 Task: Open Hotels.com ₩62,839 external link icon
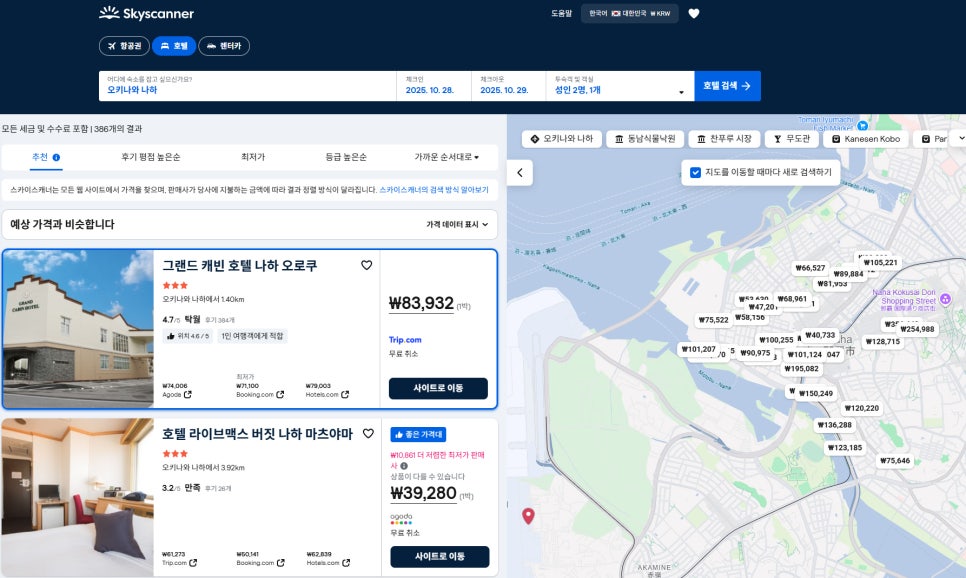click(346, 563)
